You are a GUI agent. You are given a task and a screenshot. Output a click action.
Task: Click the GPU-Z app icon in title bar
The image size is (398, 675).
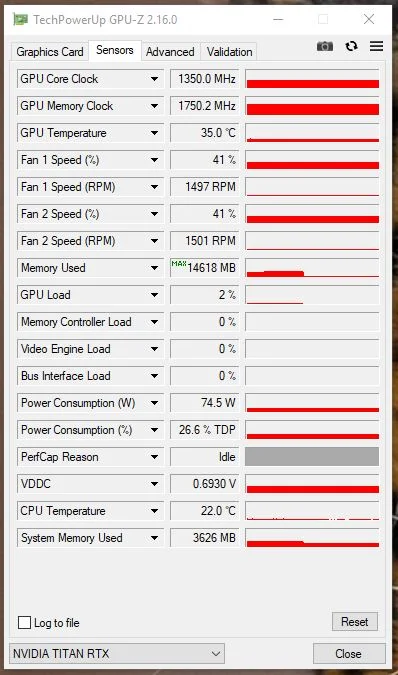20,19
